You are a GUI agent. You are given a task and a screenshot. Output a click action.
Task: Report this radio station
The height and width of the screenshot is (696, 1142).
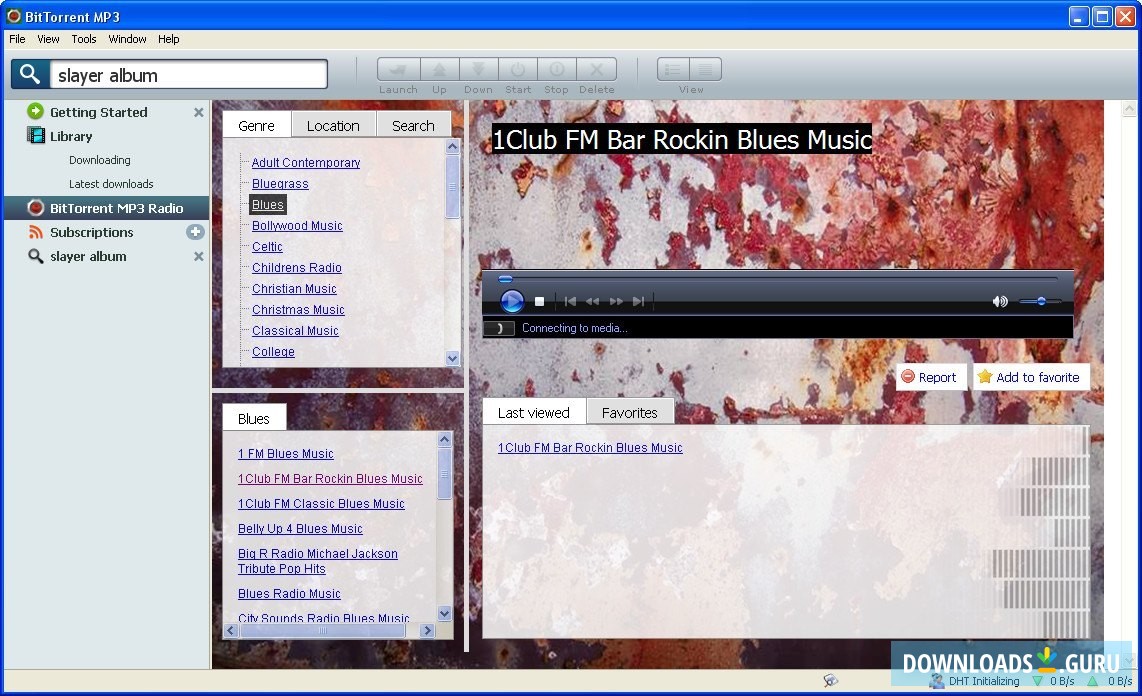930,377
